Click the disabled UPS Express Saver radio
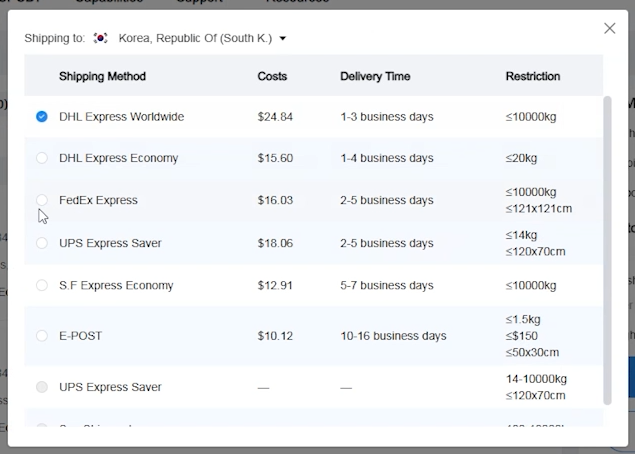 (x=42, y=387)
